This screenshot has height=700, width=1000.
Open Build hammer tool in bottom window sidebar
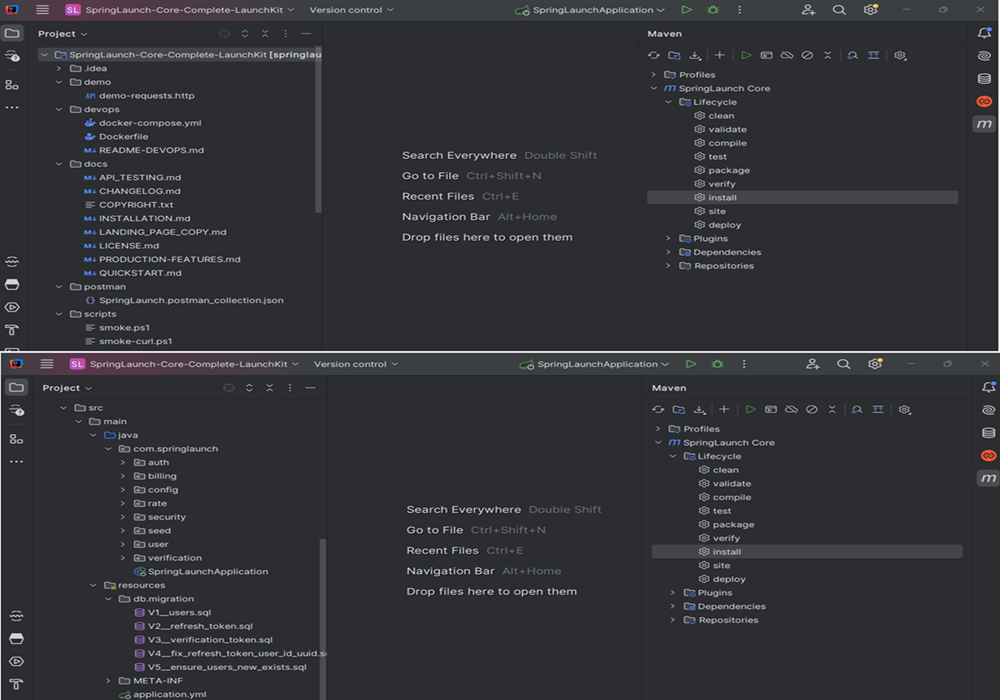(x=17, y=685)
